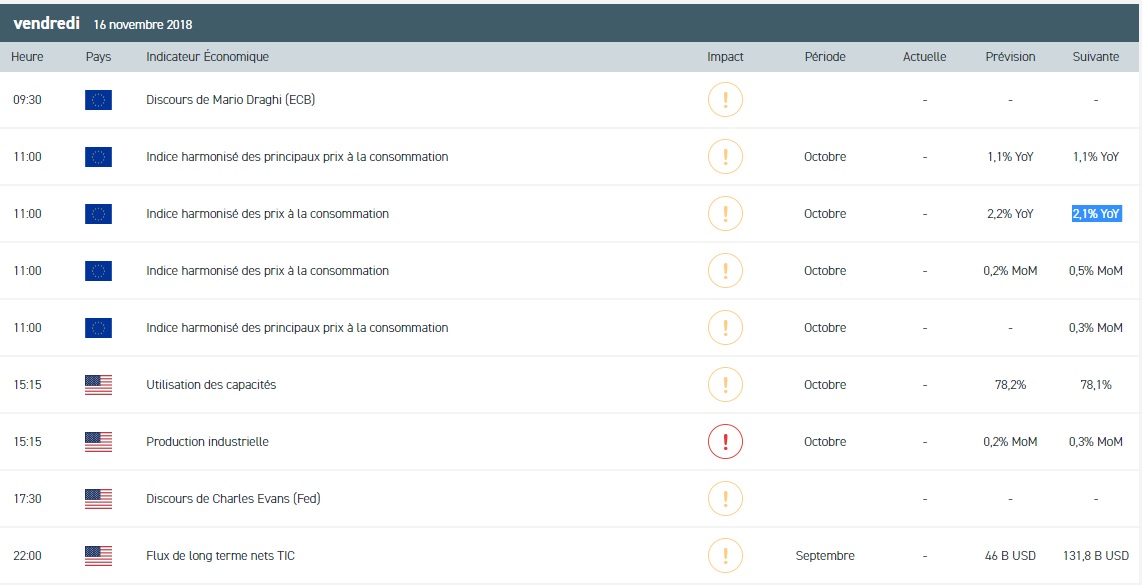Click impact icon for Charles Evans speech
This screenshot has width=1142, height=585.
click(725, 499)
